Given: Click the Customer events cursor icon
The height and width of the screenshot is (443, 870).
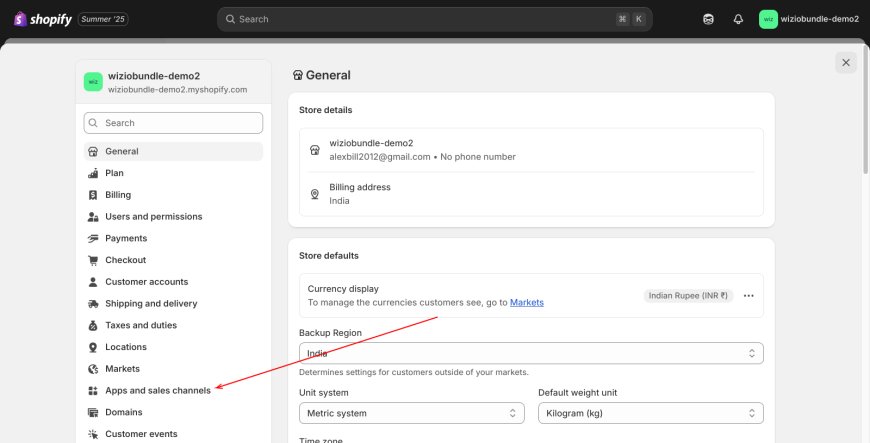Looking at the screenshot, I should [x=93, y=434].
